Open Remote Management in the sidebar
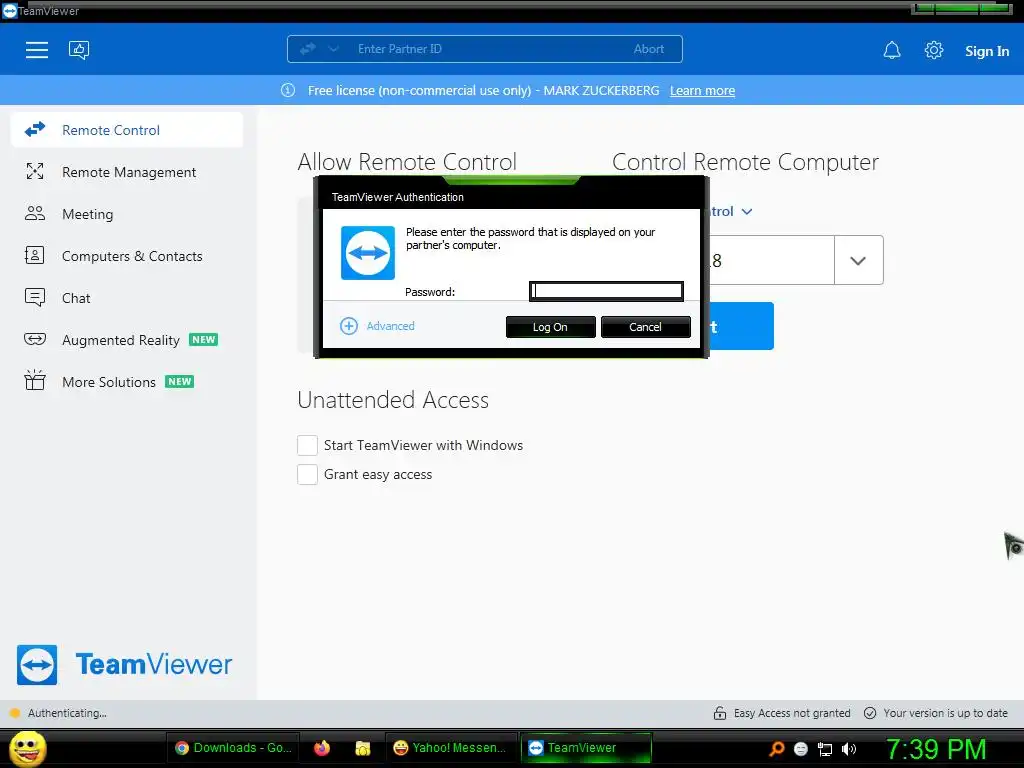This screenshot has height=768, width=1024. coord(127,172)
